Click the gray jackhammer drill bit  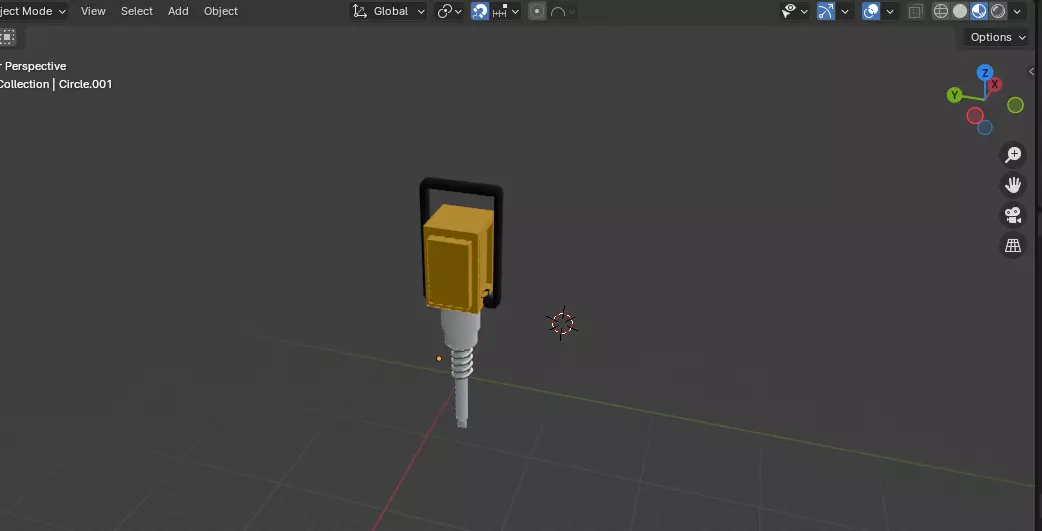click(x=463, y=402)
